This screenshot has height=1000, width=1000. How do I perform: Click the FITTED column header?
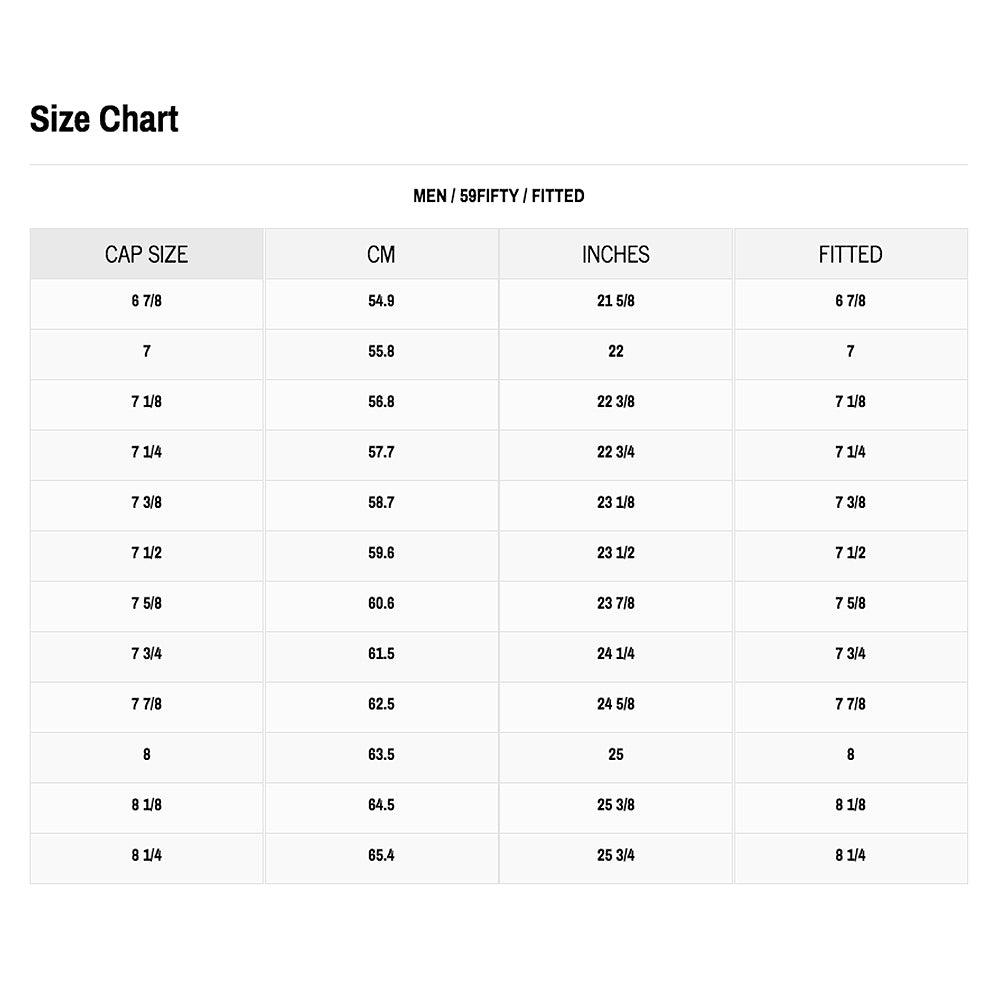pyautogui.click(x=850, y=254)
